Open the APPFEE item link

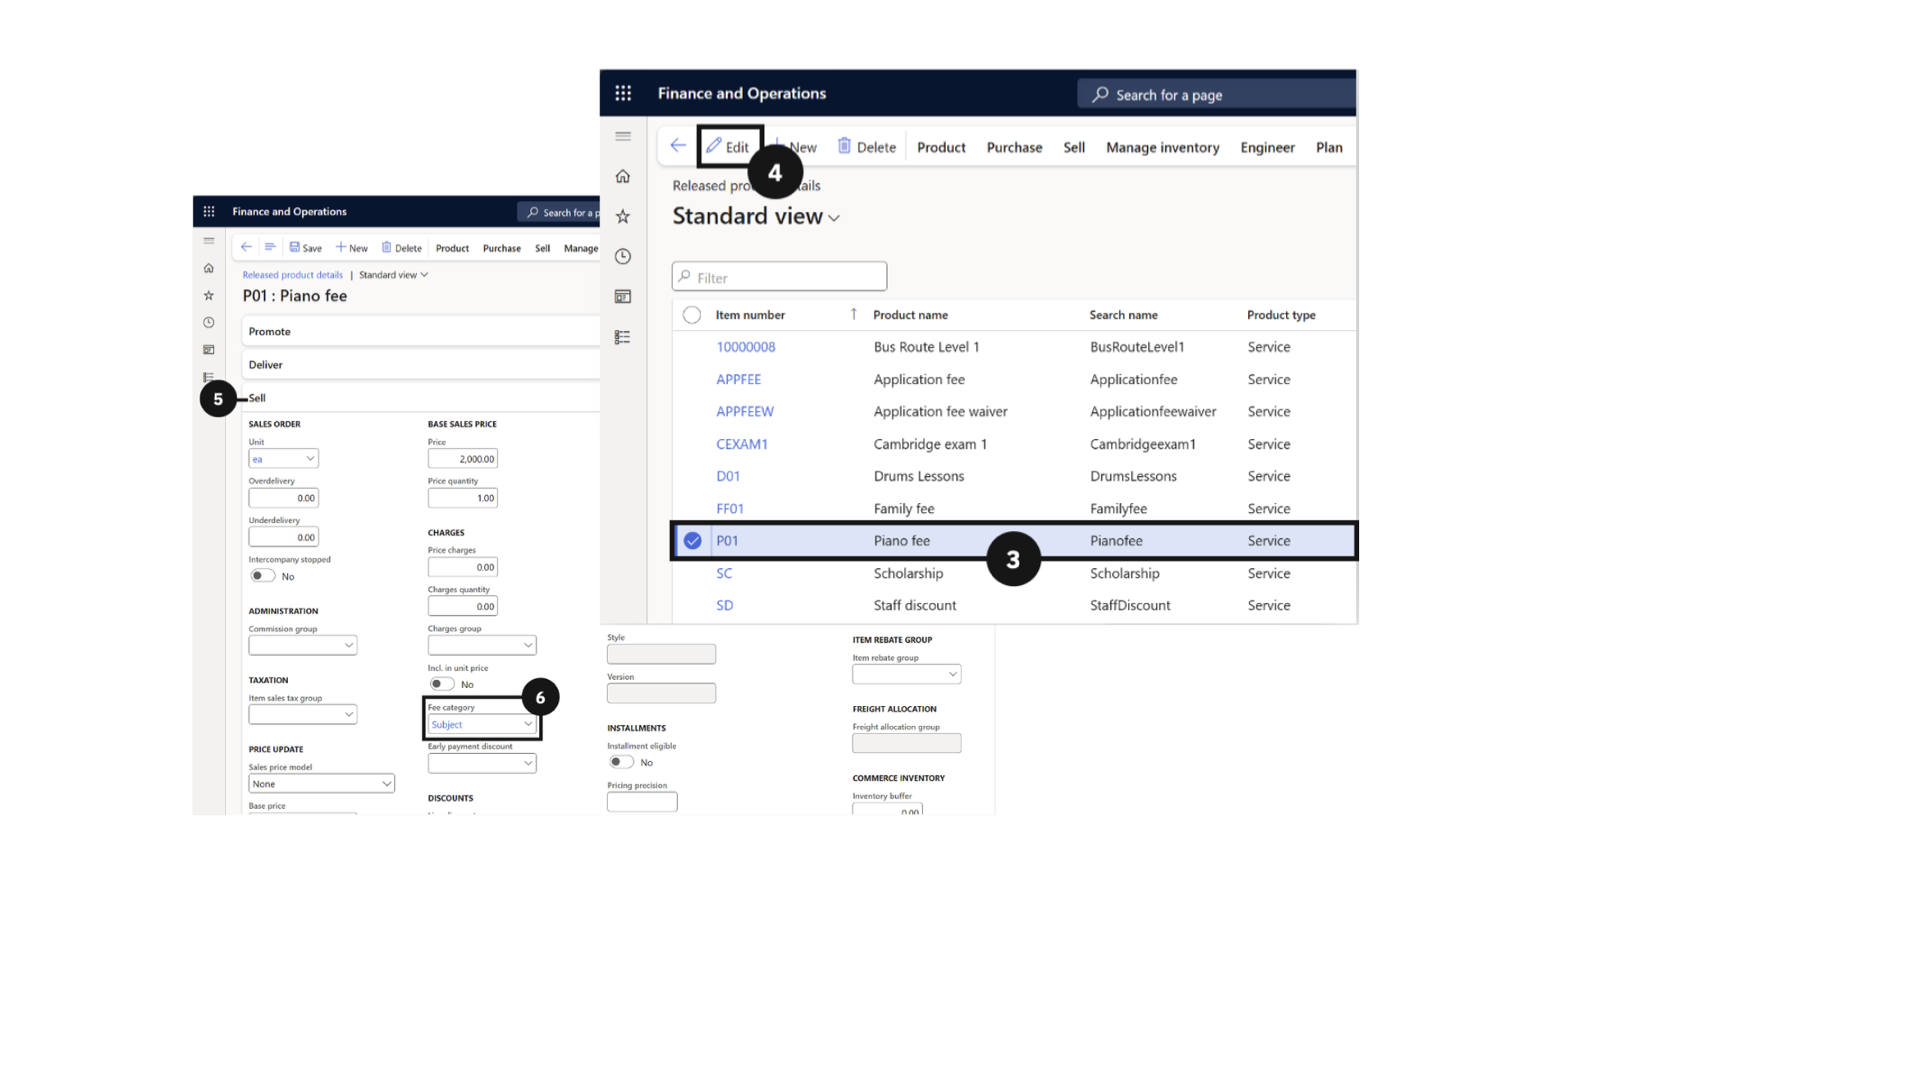[x=738, y=379]
